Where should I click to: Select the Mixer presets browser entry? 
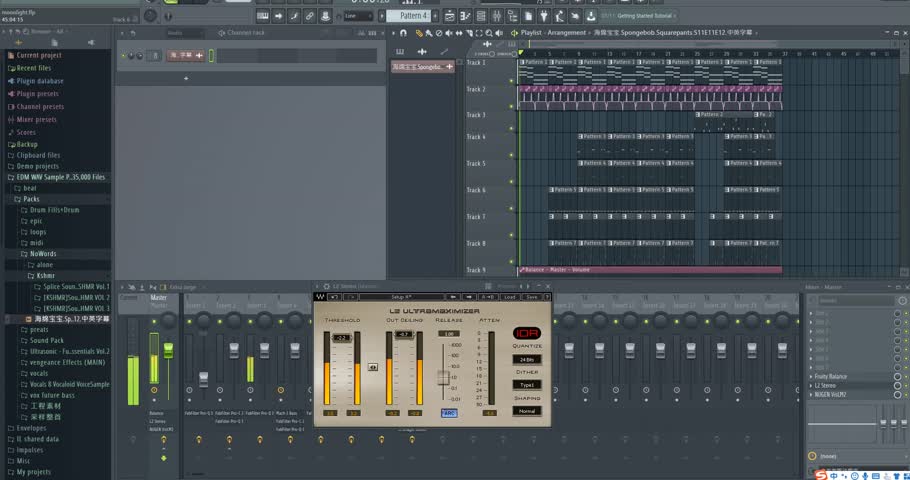click(37, 119)
